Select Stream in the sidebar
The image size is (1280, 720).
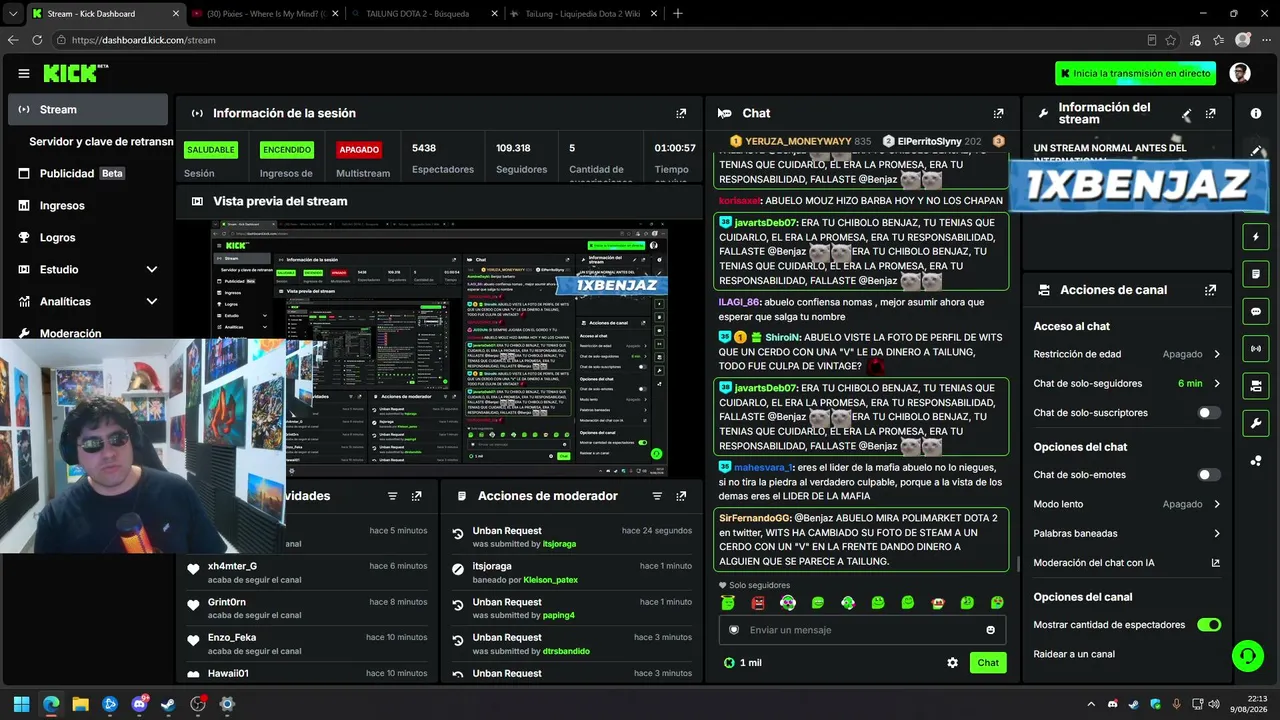click(x=88, y=109)
